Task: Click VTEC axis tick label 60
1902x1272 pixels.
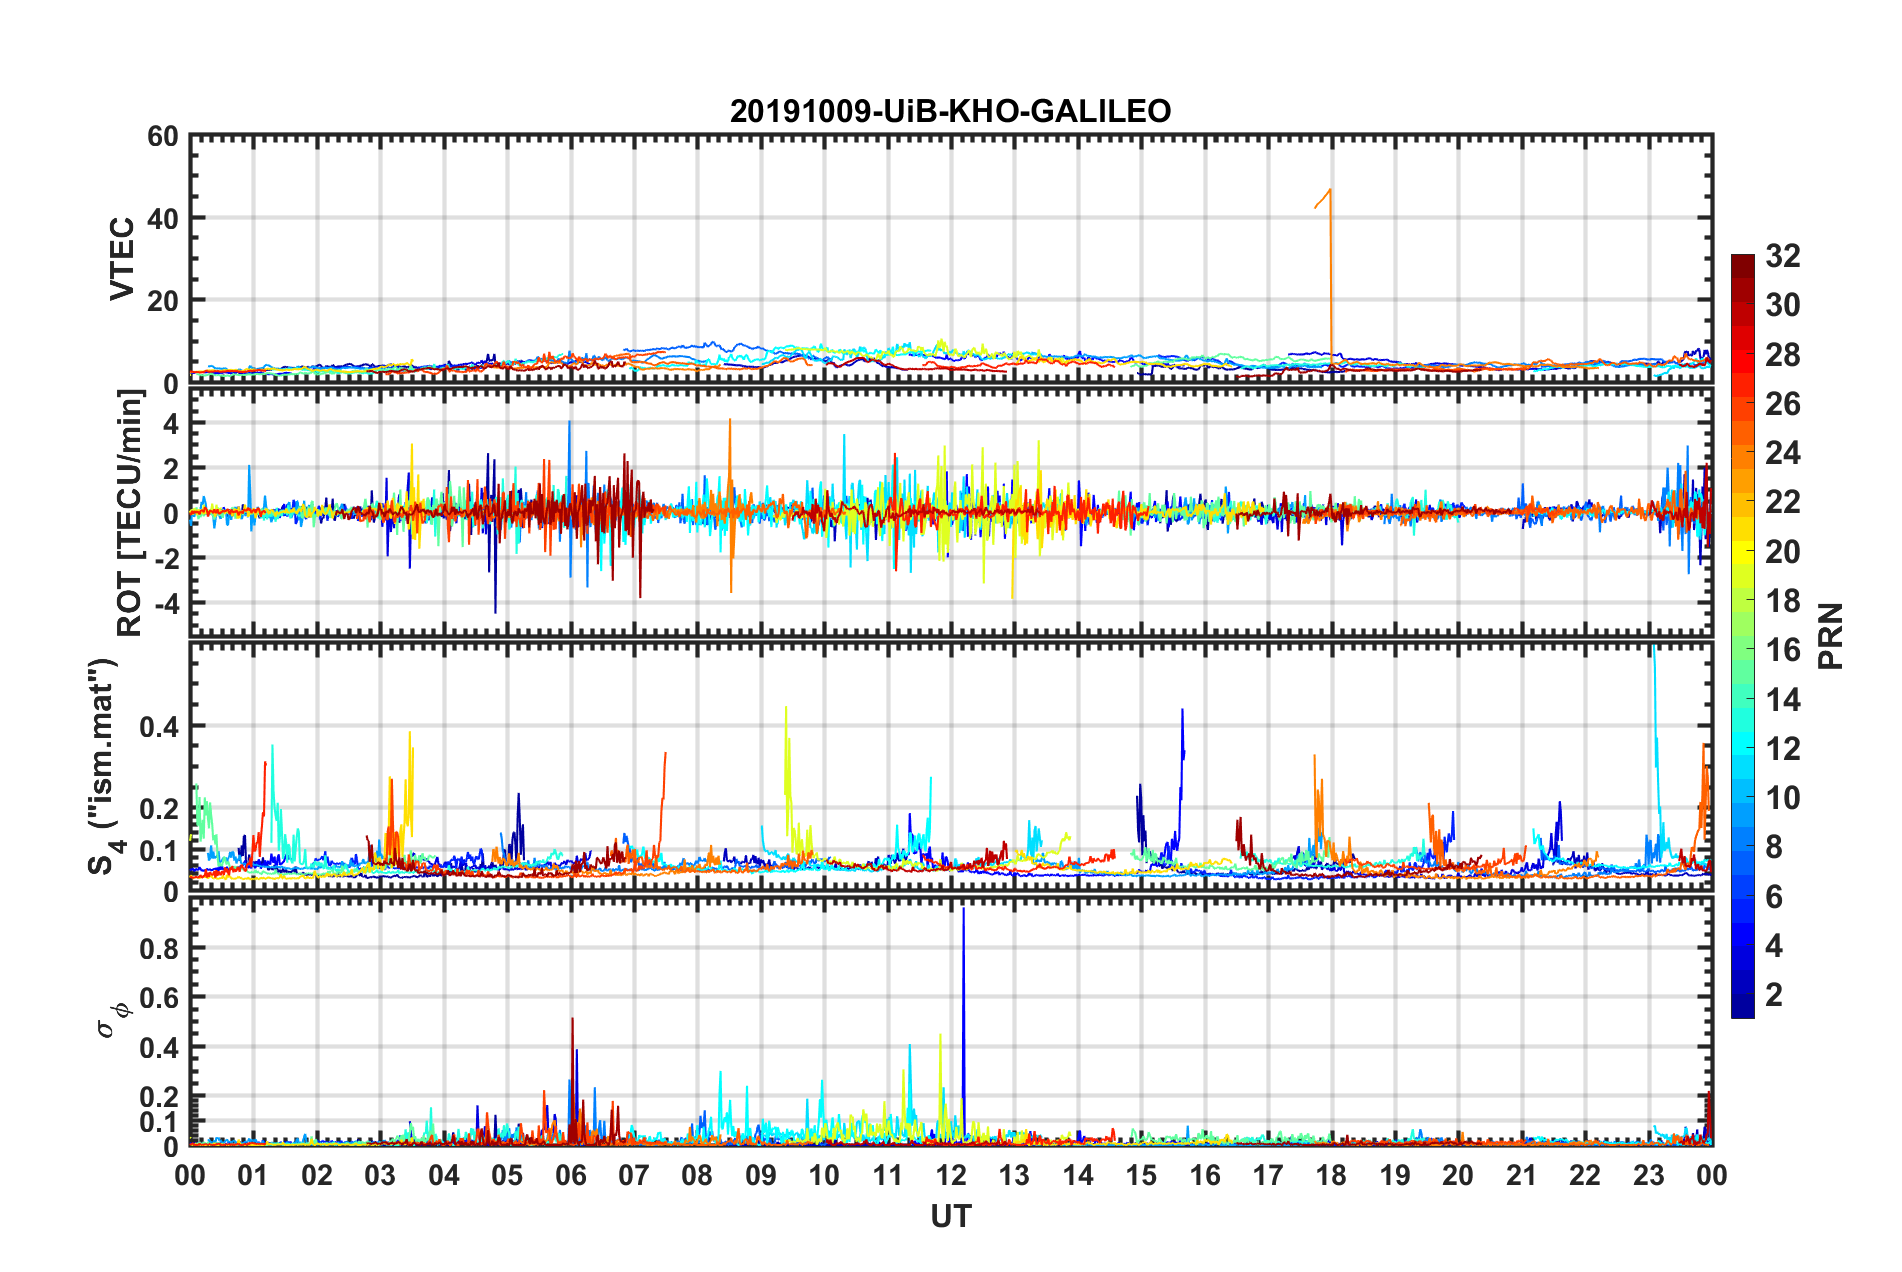Action: 163,136
